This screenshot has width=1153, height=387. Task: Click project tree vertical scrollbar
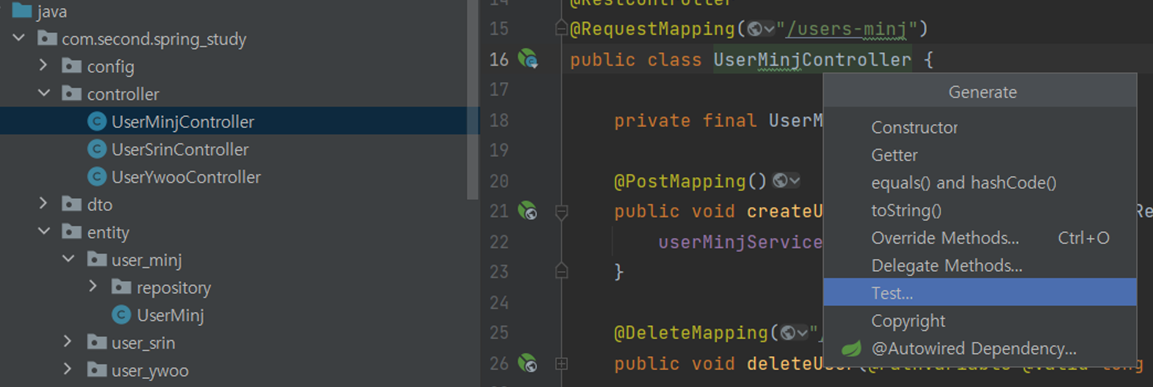473,99
